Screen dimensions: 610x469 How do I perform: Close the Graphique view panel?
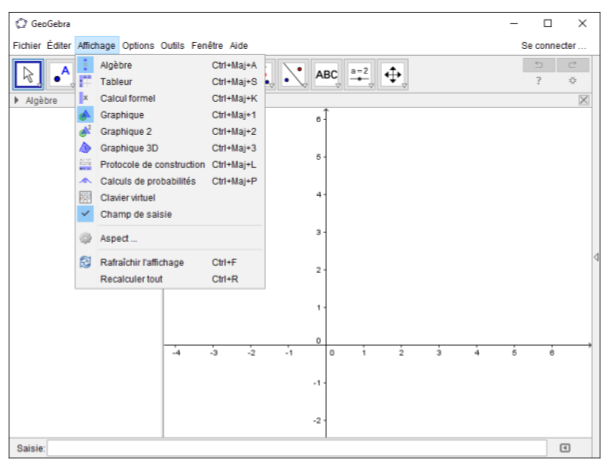(584, 100)
